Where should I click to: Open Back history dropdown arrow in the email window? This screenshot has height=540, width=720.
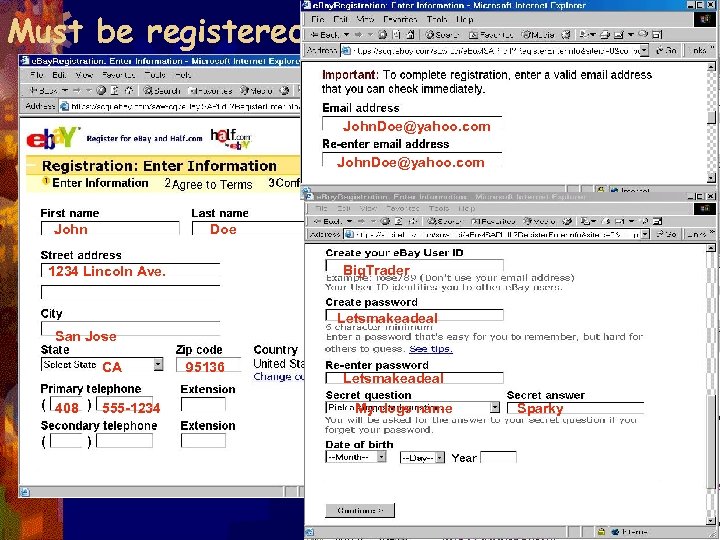tap(346, 35)
